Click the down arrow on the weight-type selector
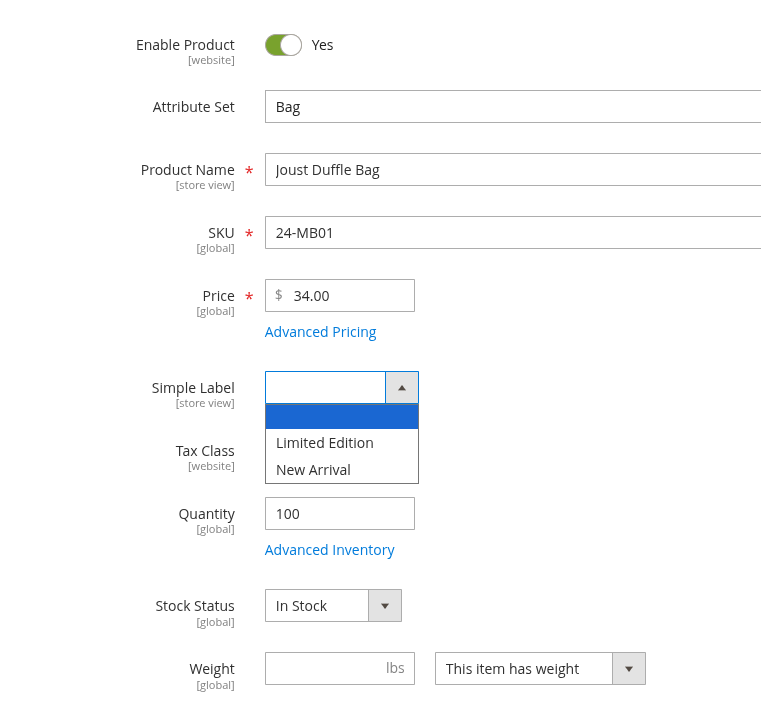This screenshot has height=702, width=761. coord(629,669)
